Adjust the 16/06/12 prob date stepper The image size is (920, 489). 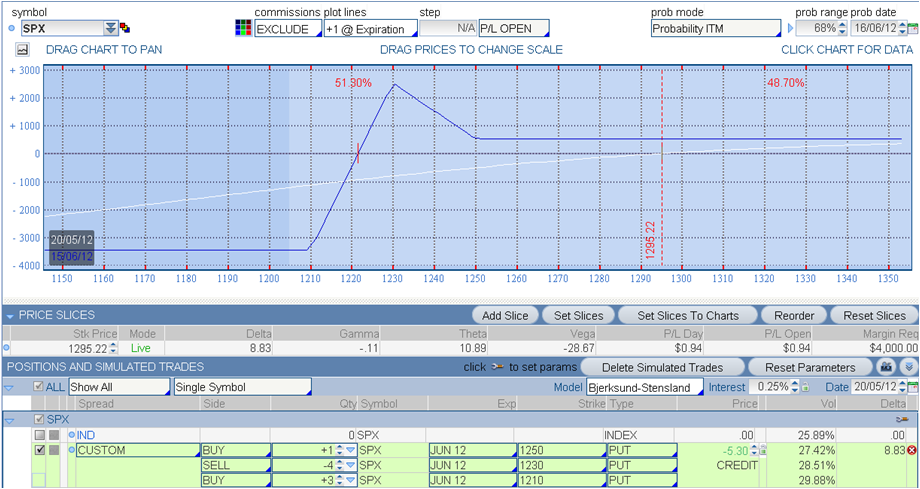[x=903, y=28]
